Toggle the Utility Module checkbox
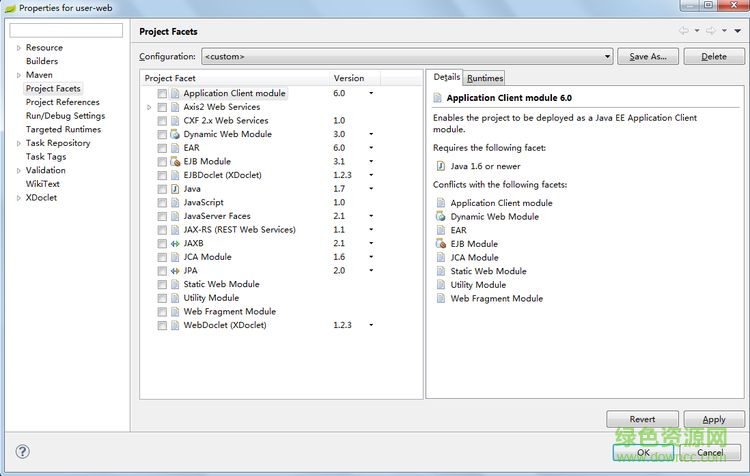The height and width of the screenshot is (476, 750). tap(162, 298)
